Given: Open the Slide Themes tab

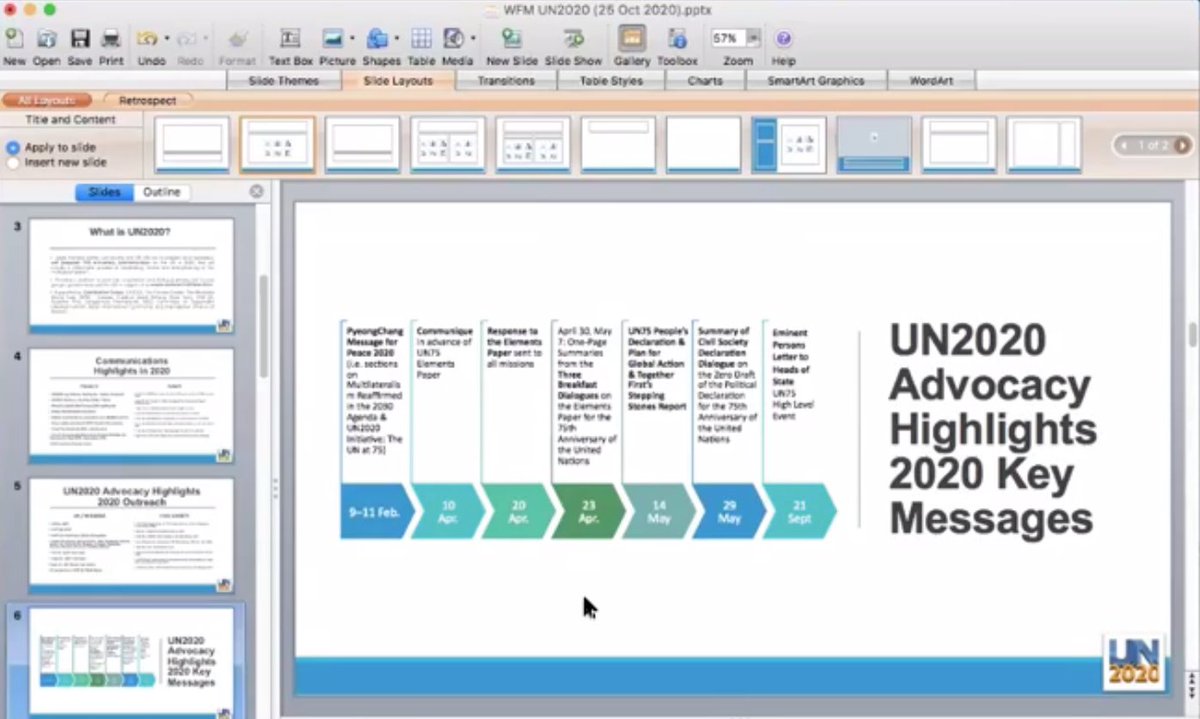Looking at the screenshot, I should (283, 81).
